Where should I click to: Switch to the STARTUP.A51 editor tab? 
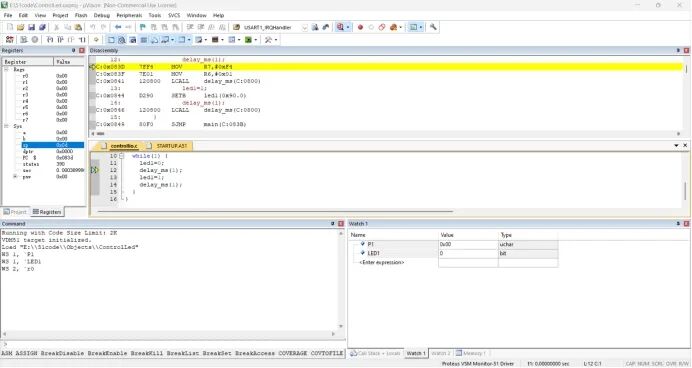pos(168,146)
